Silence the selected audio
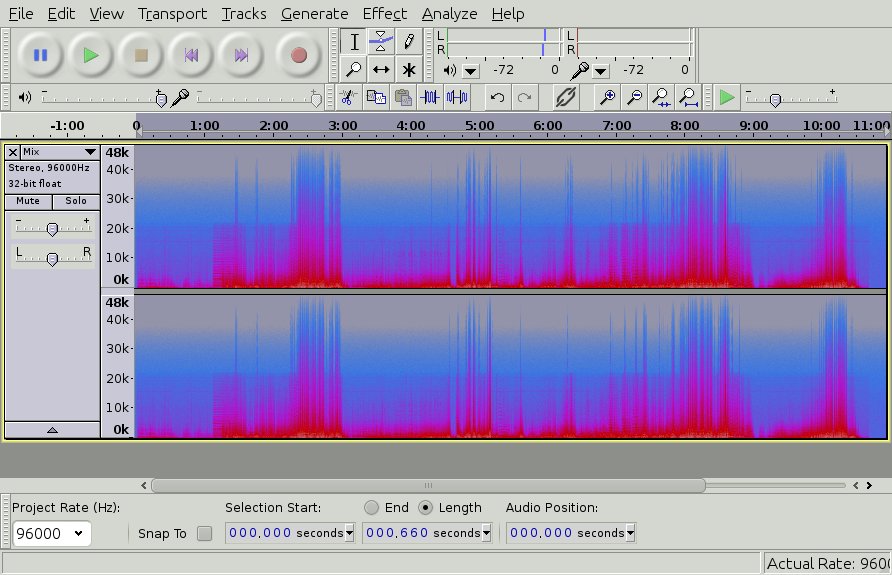This screenshot has width=892, height=575. [x=457, y=97]
